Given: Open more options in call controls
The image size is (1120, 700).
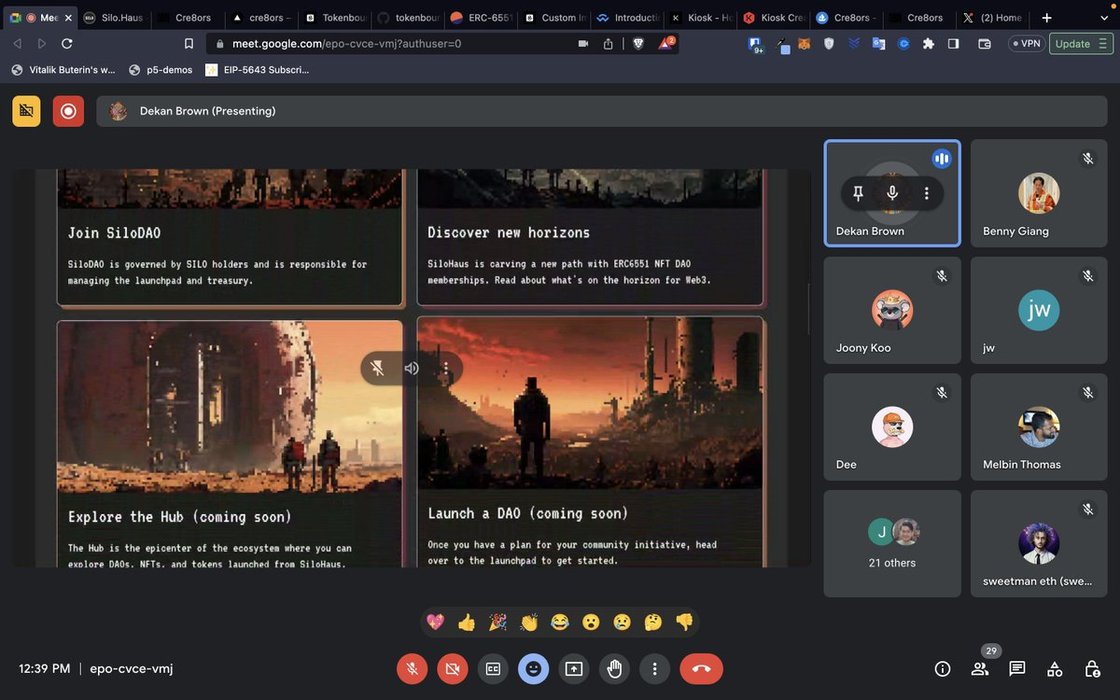Looking at the screenshot, I should [x=654, y=669].
